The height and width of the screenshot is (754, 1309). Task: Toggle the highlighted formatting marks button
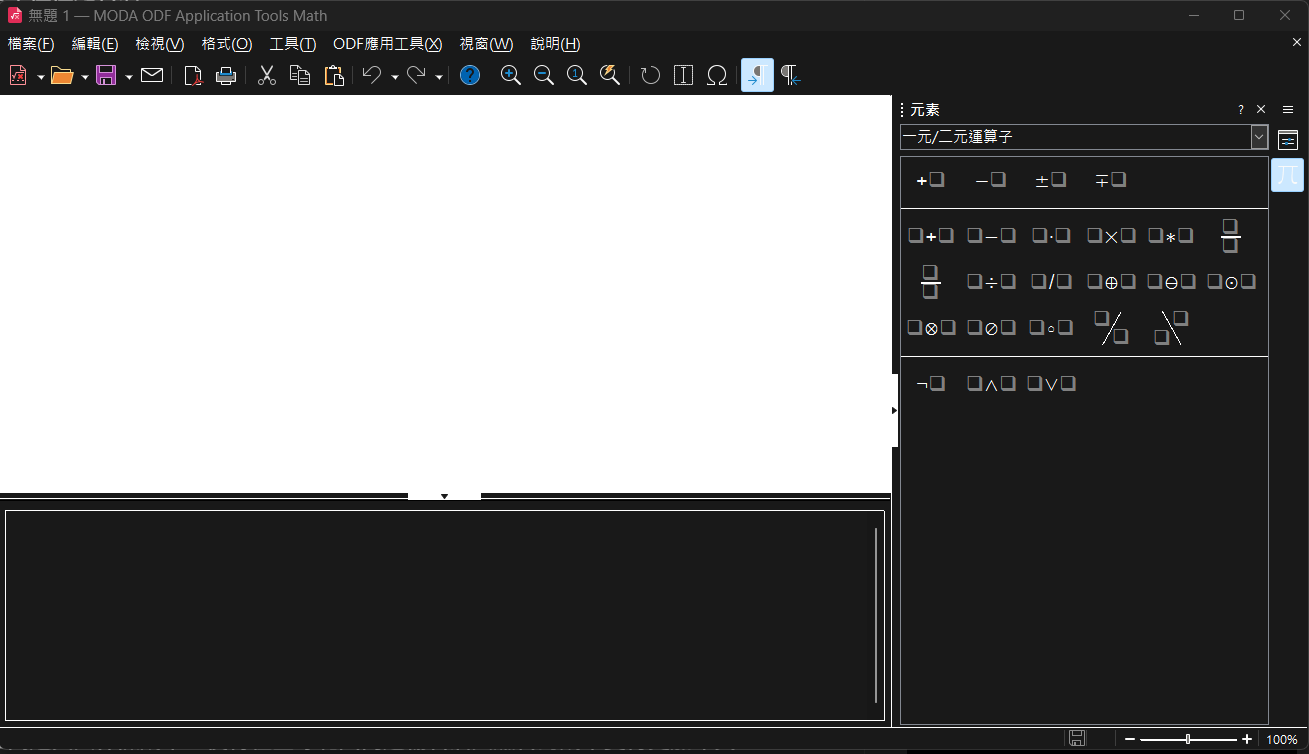tap(757, 75)
